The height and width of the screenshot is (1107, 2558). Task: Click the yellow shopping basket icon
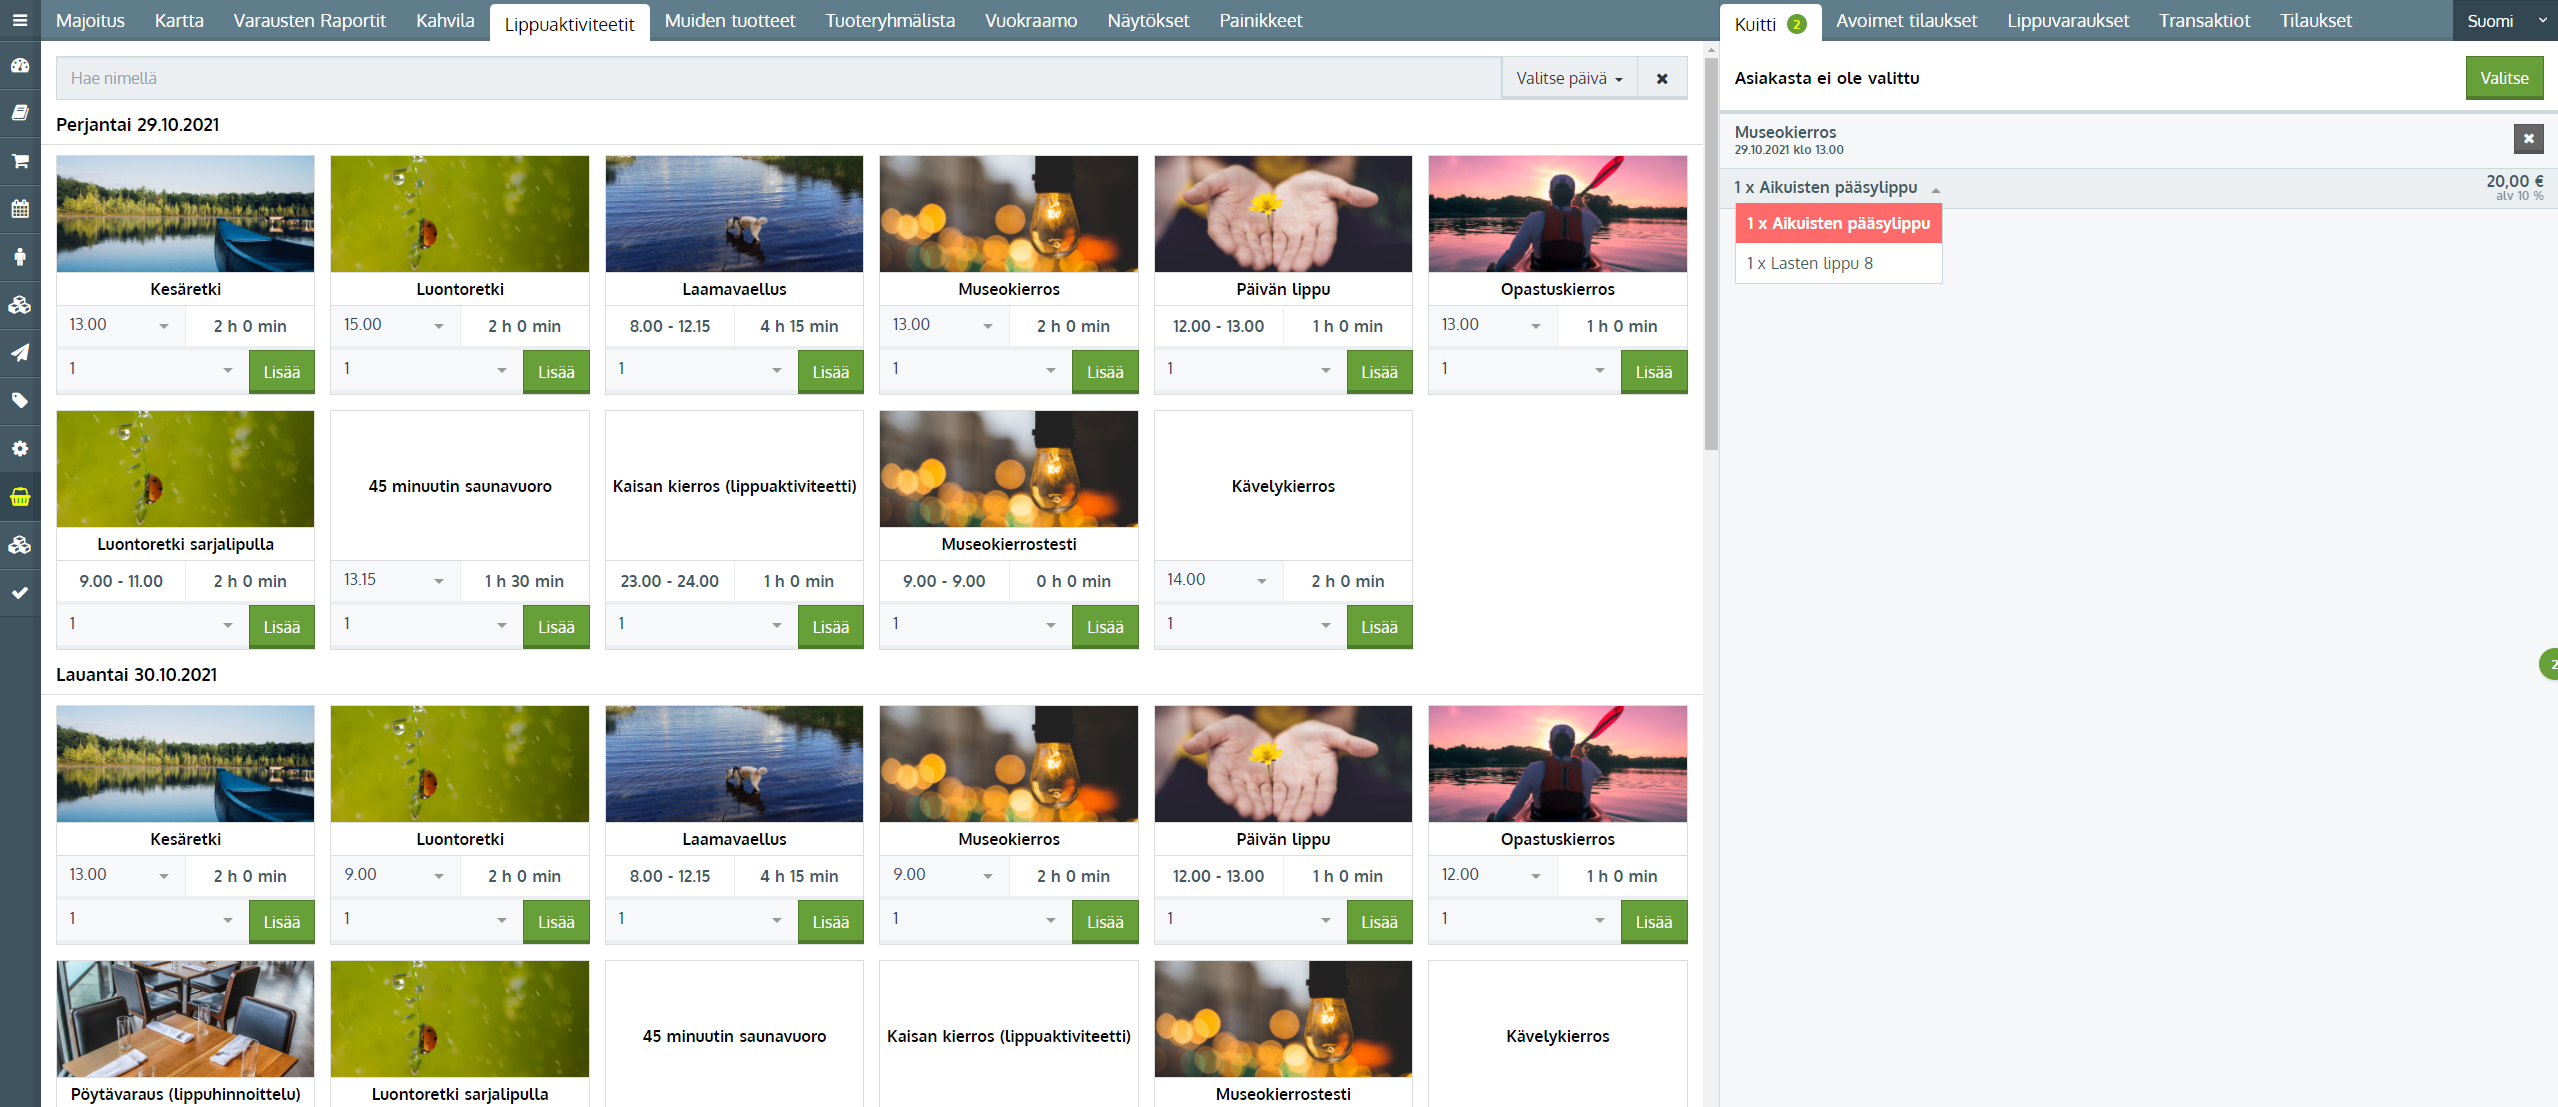click(20, 497)
